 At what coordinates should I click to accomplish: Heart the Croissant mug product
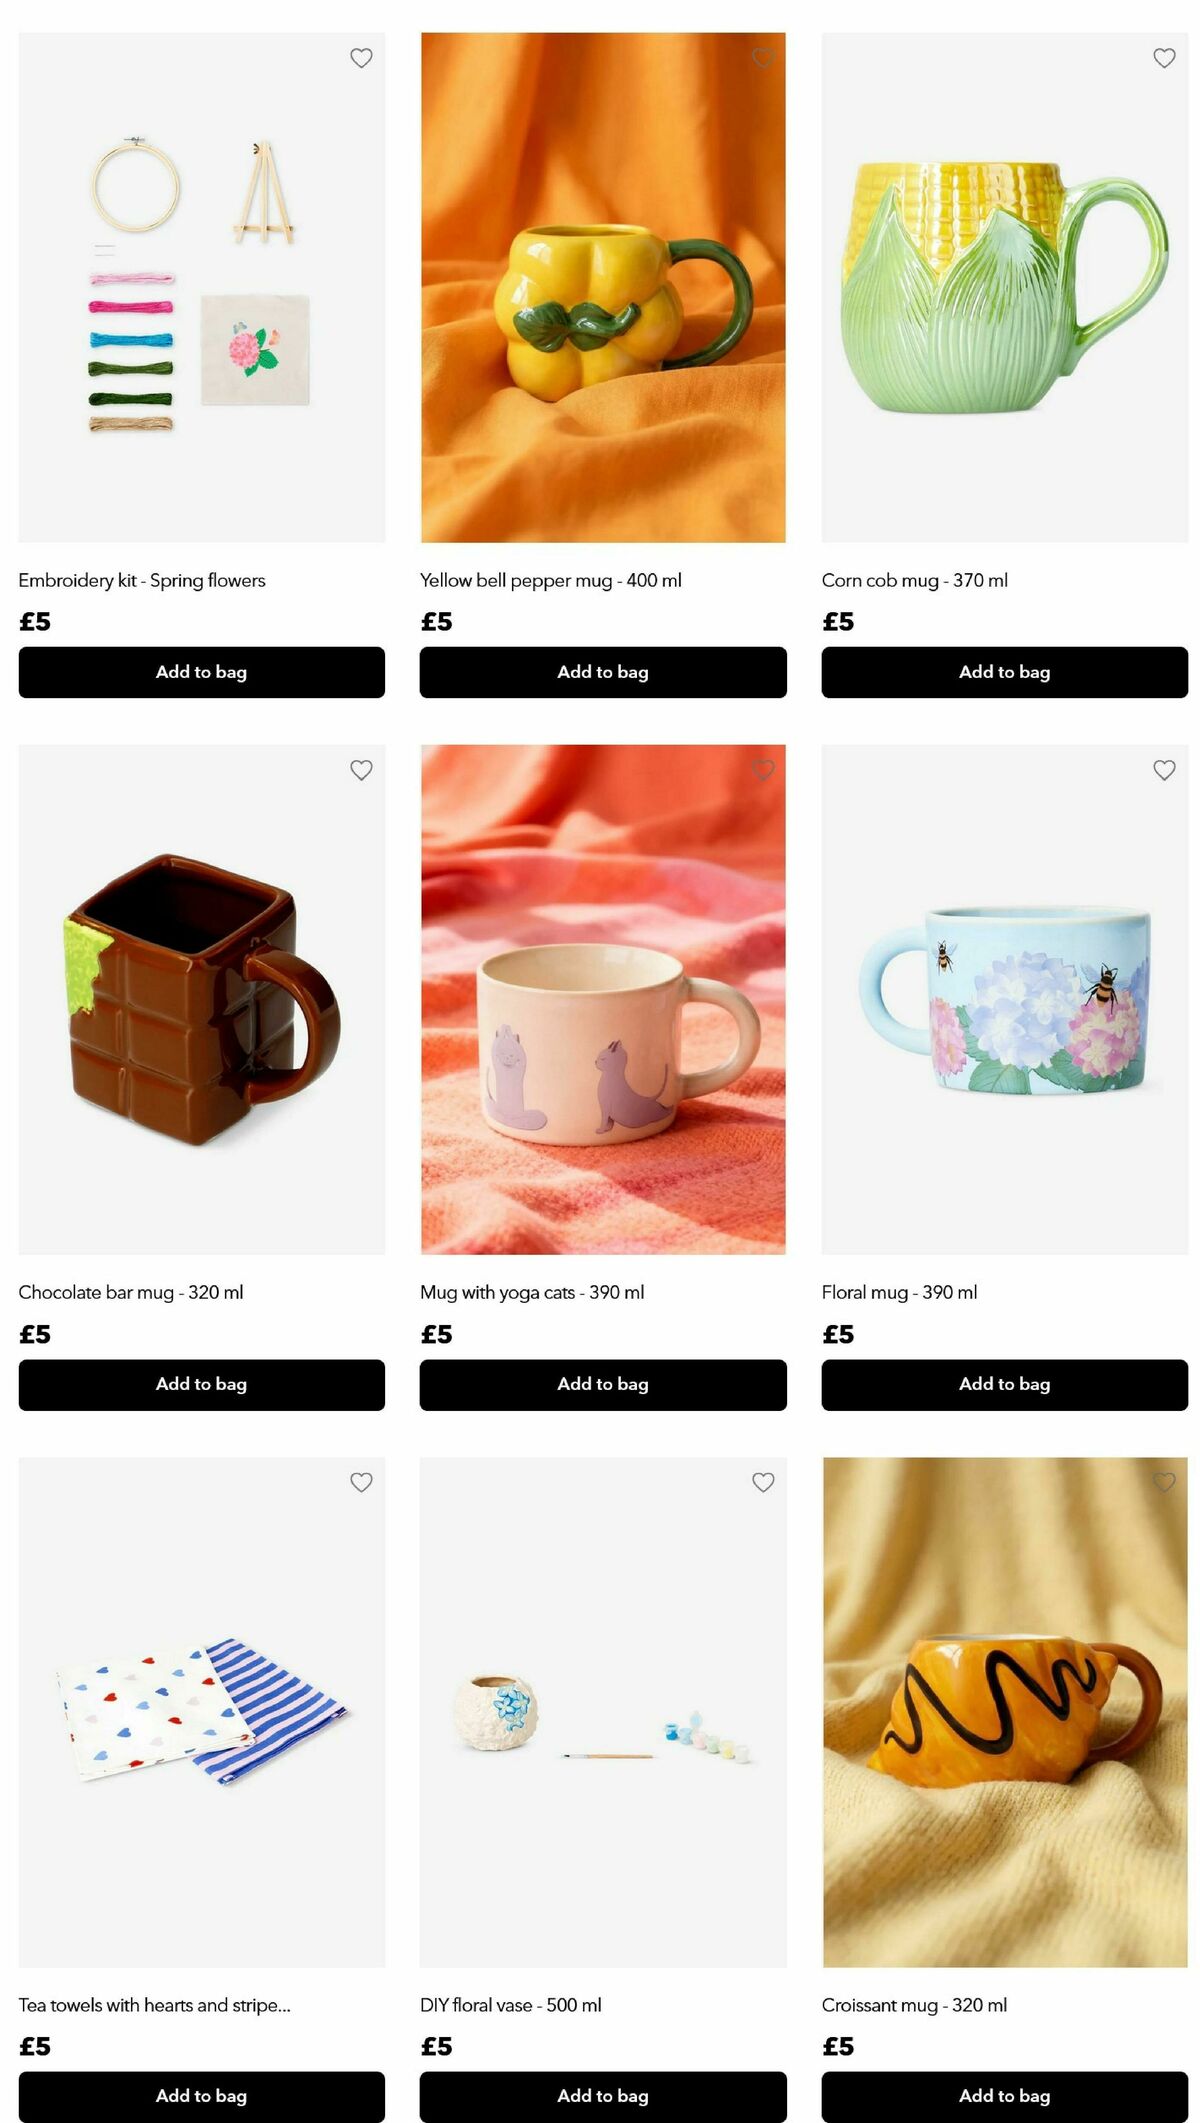pos(1164,1482)
